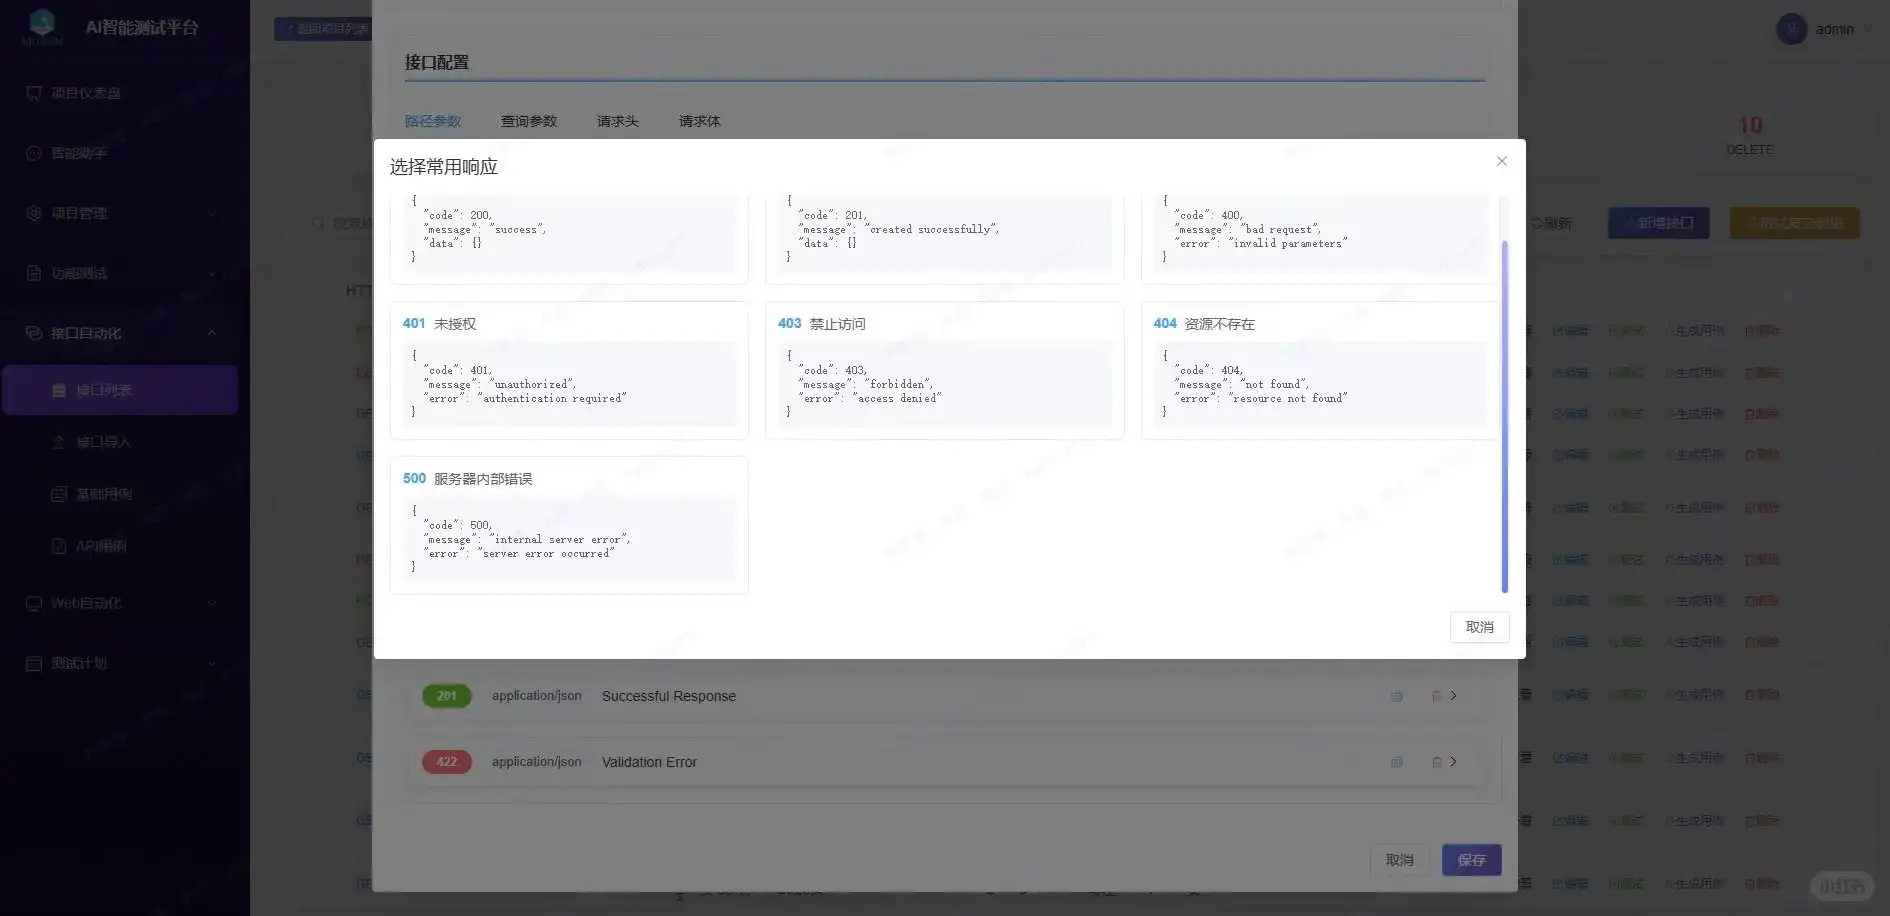Click the 项目仪表盘 dashboard icon in sidebar

pyautogui.click(x=34, y=93)
